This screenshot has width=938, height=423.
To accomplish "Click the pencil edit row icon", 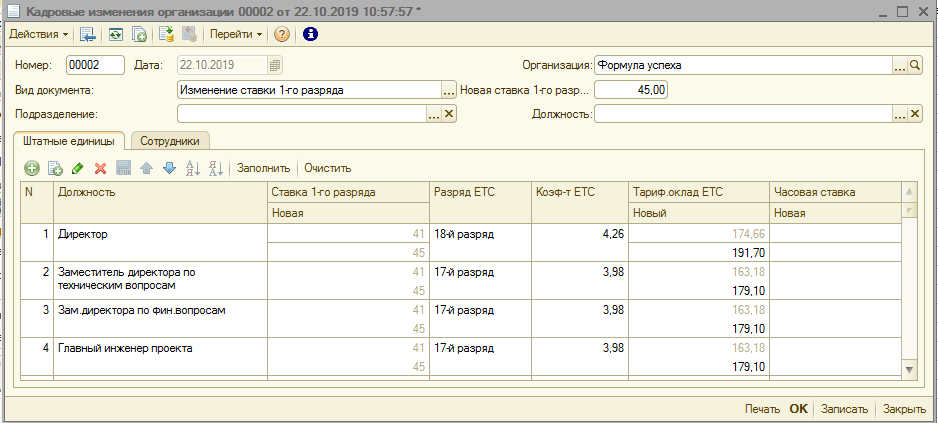I will click(x=77, y=168).
